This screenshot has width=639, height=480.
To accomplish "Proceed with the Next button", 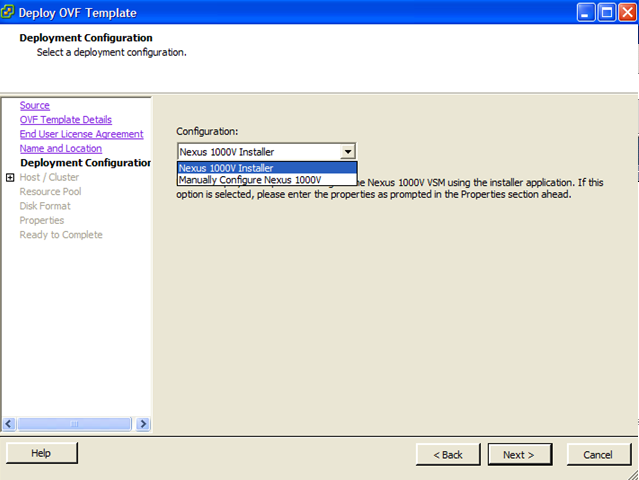I will click(x=520, y=455).
